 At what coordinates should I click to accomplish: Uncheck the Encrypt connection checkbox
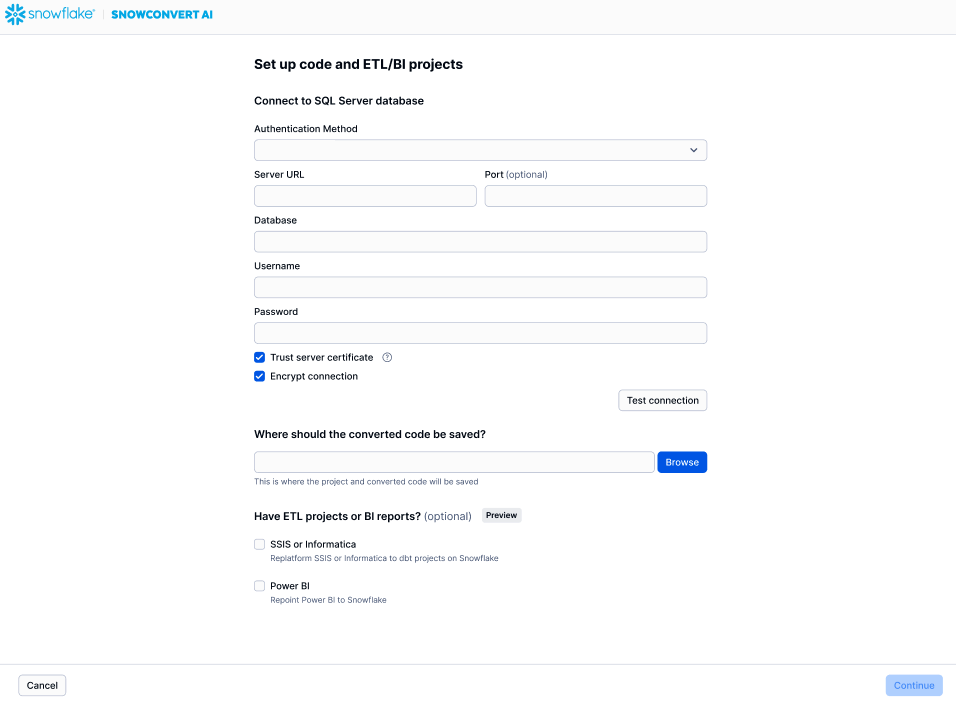pyautogui.click(x=260, y=377)
